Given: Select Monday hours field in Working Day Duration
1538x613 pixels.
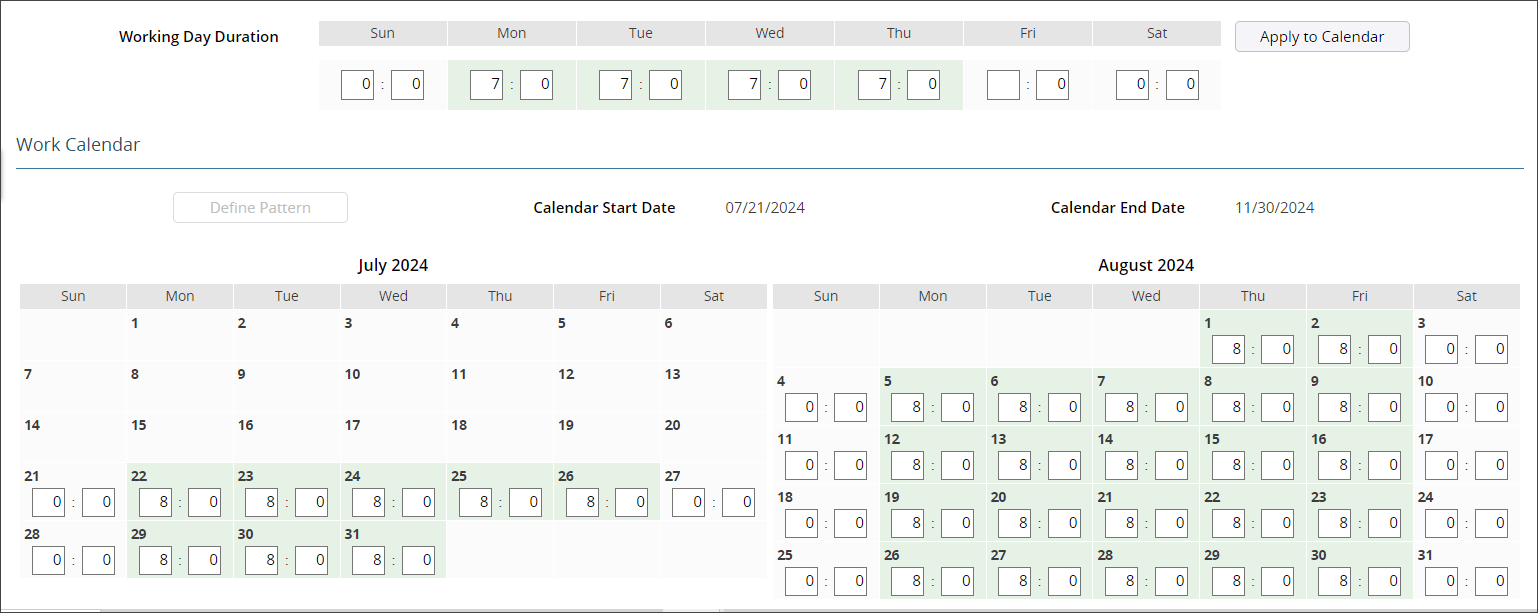Looking at the screenshot, I should pos(487,85).
